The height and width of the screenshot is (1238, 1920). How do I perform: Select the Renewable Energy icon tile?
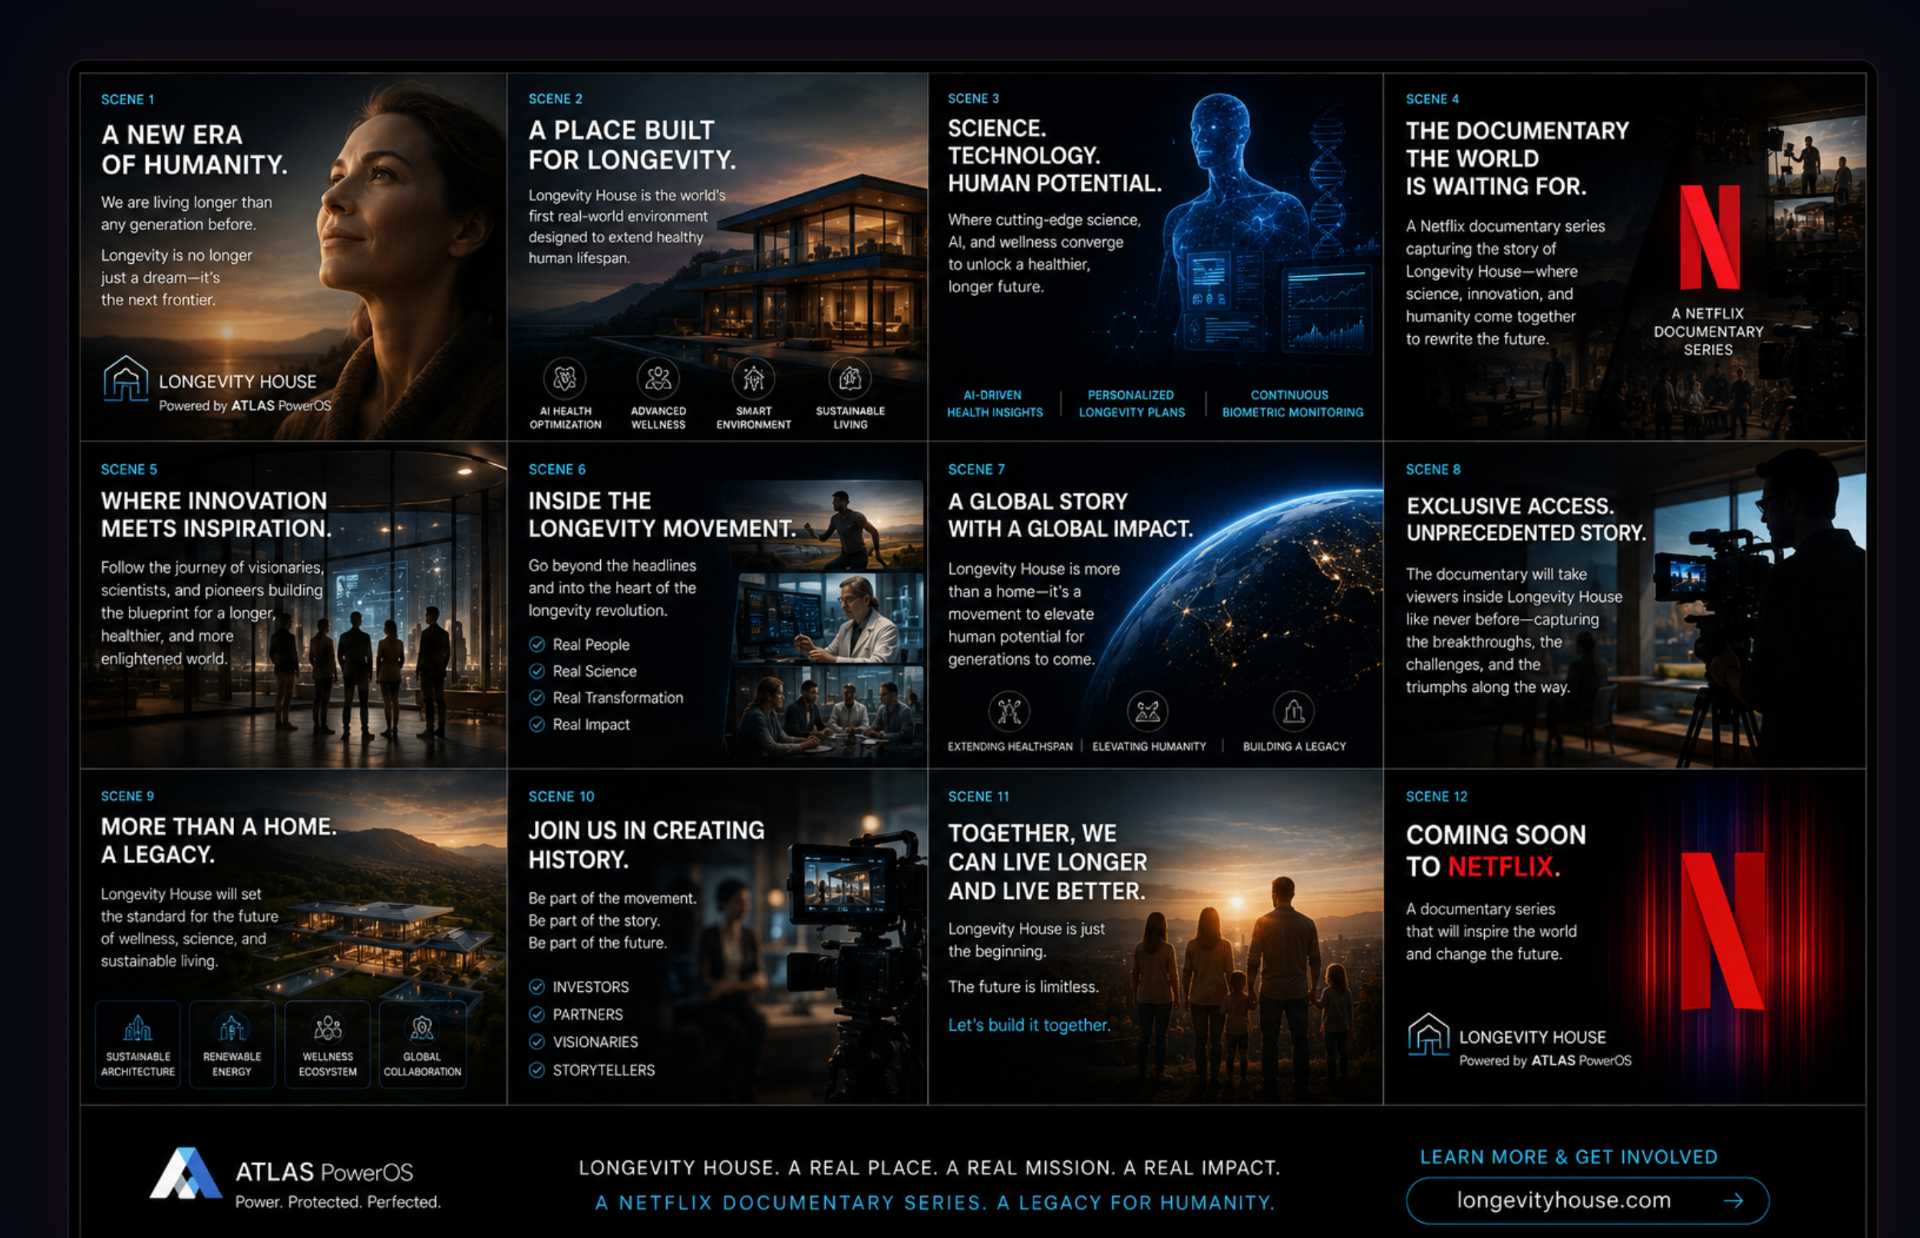[232, 1044]
